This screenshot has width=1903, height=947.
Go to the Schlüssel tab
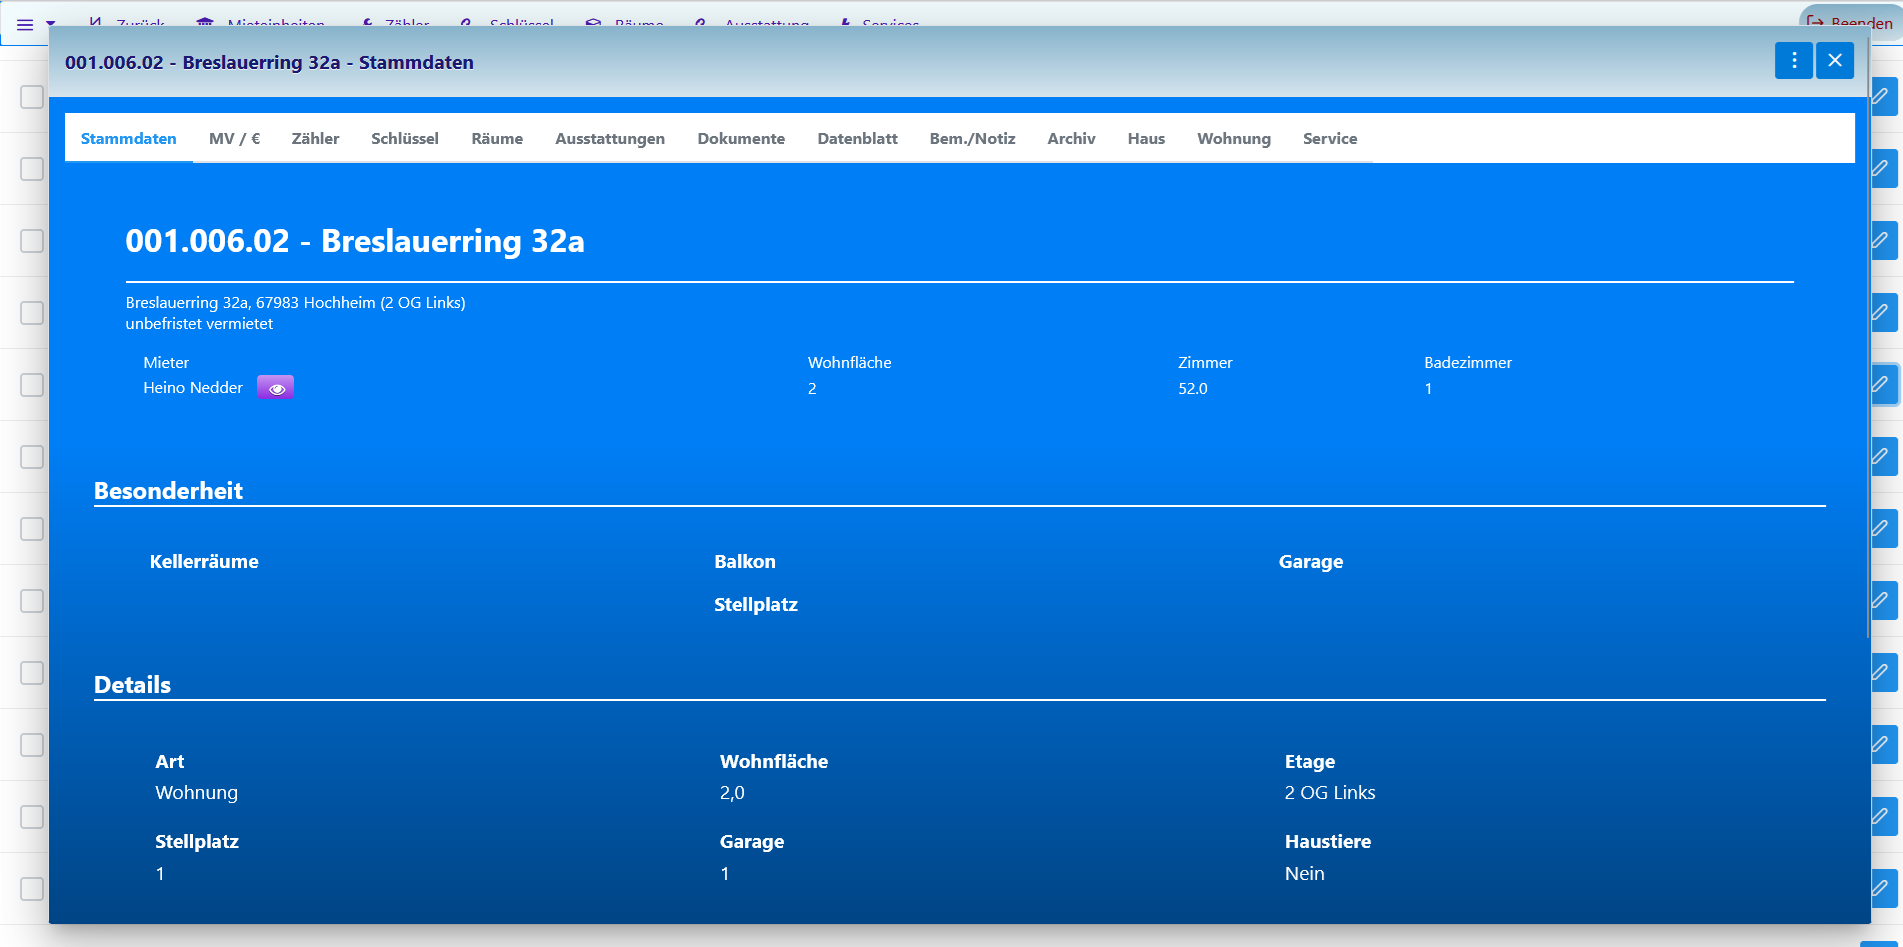pyautogui.click(x=405, y=139)
